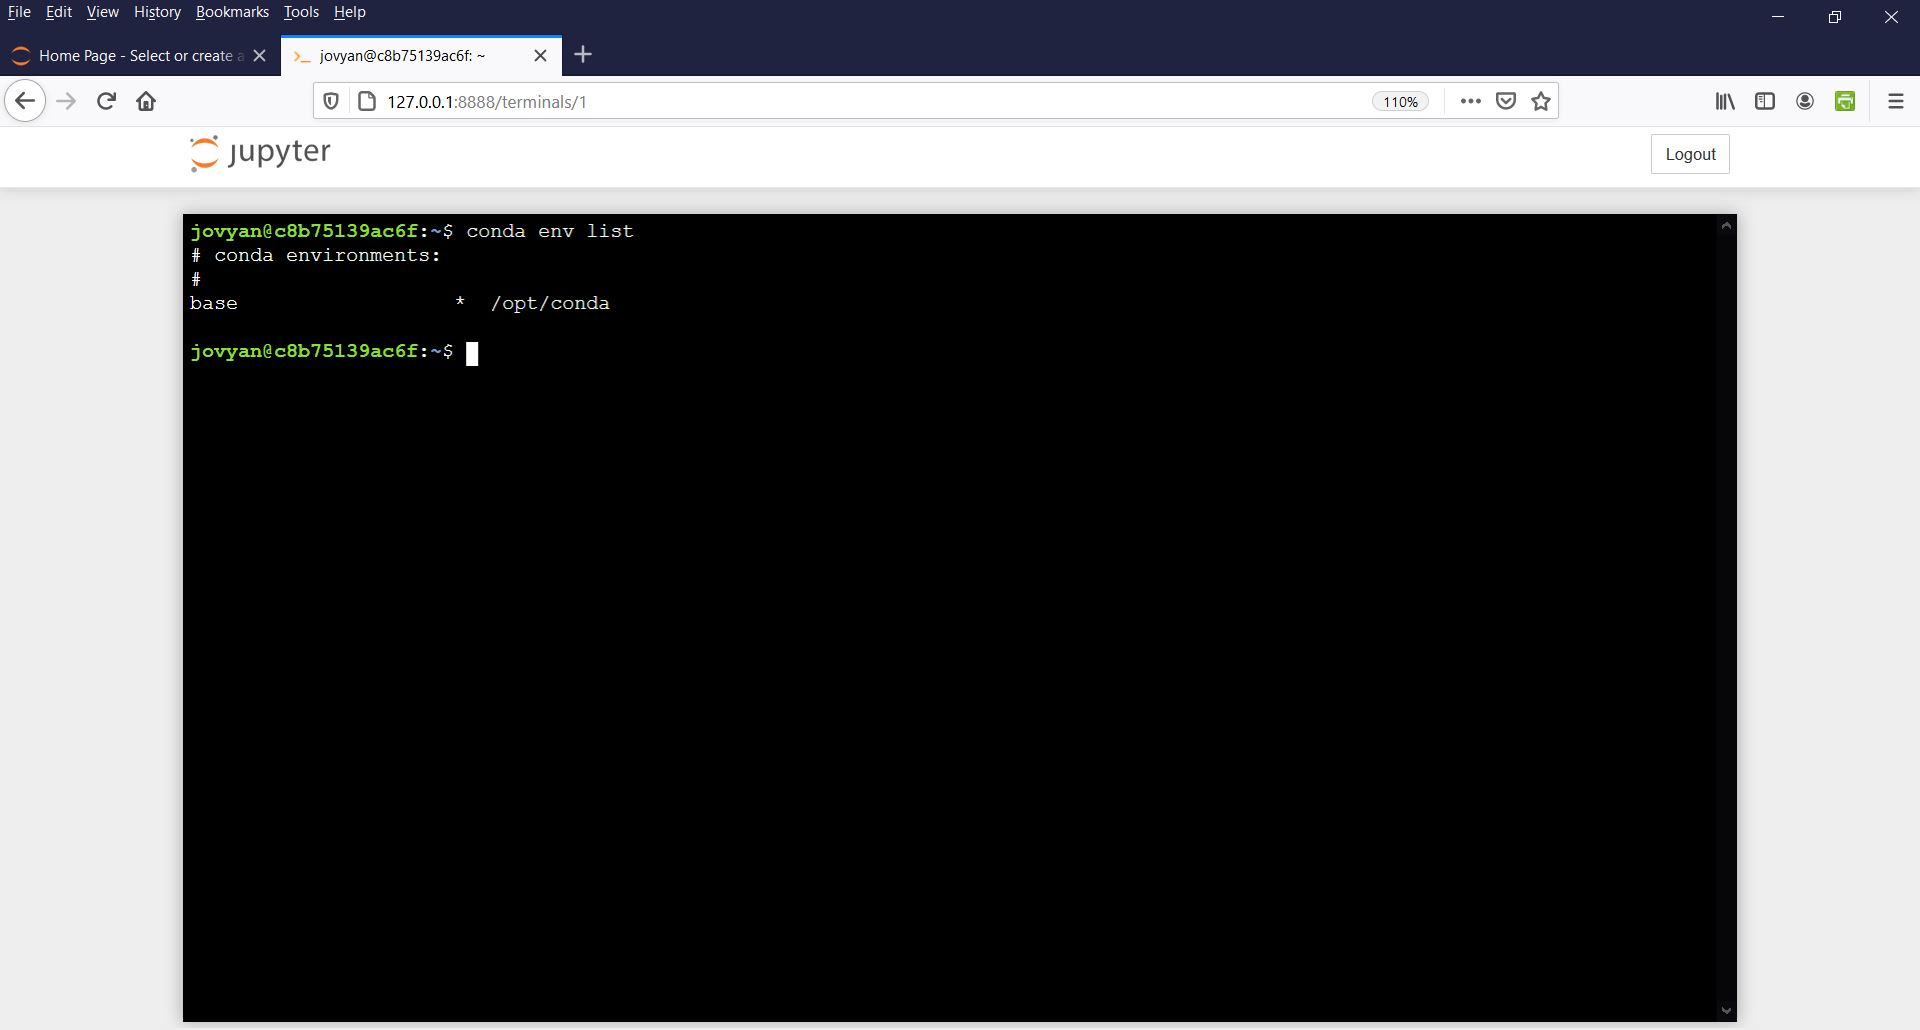Click the Jupyter logo
The width and height of the screenshot is (1920, 1030).
pyautogui.click(x=260, y=153)
